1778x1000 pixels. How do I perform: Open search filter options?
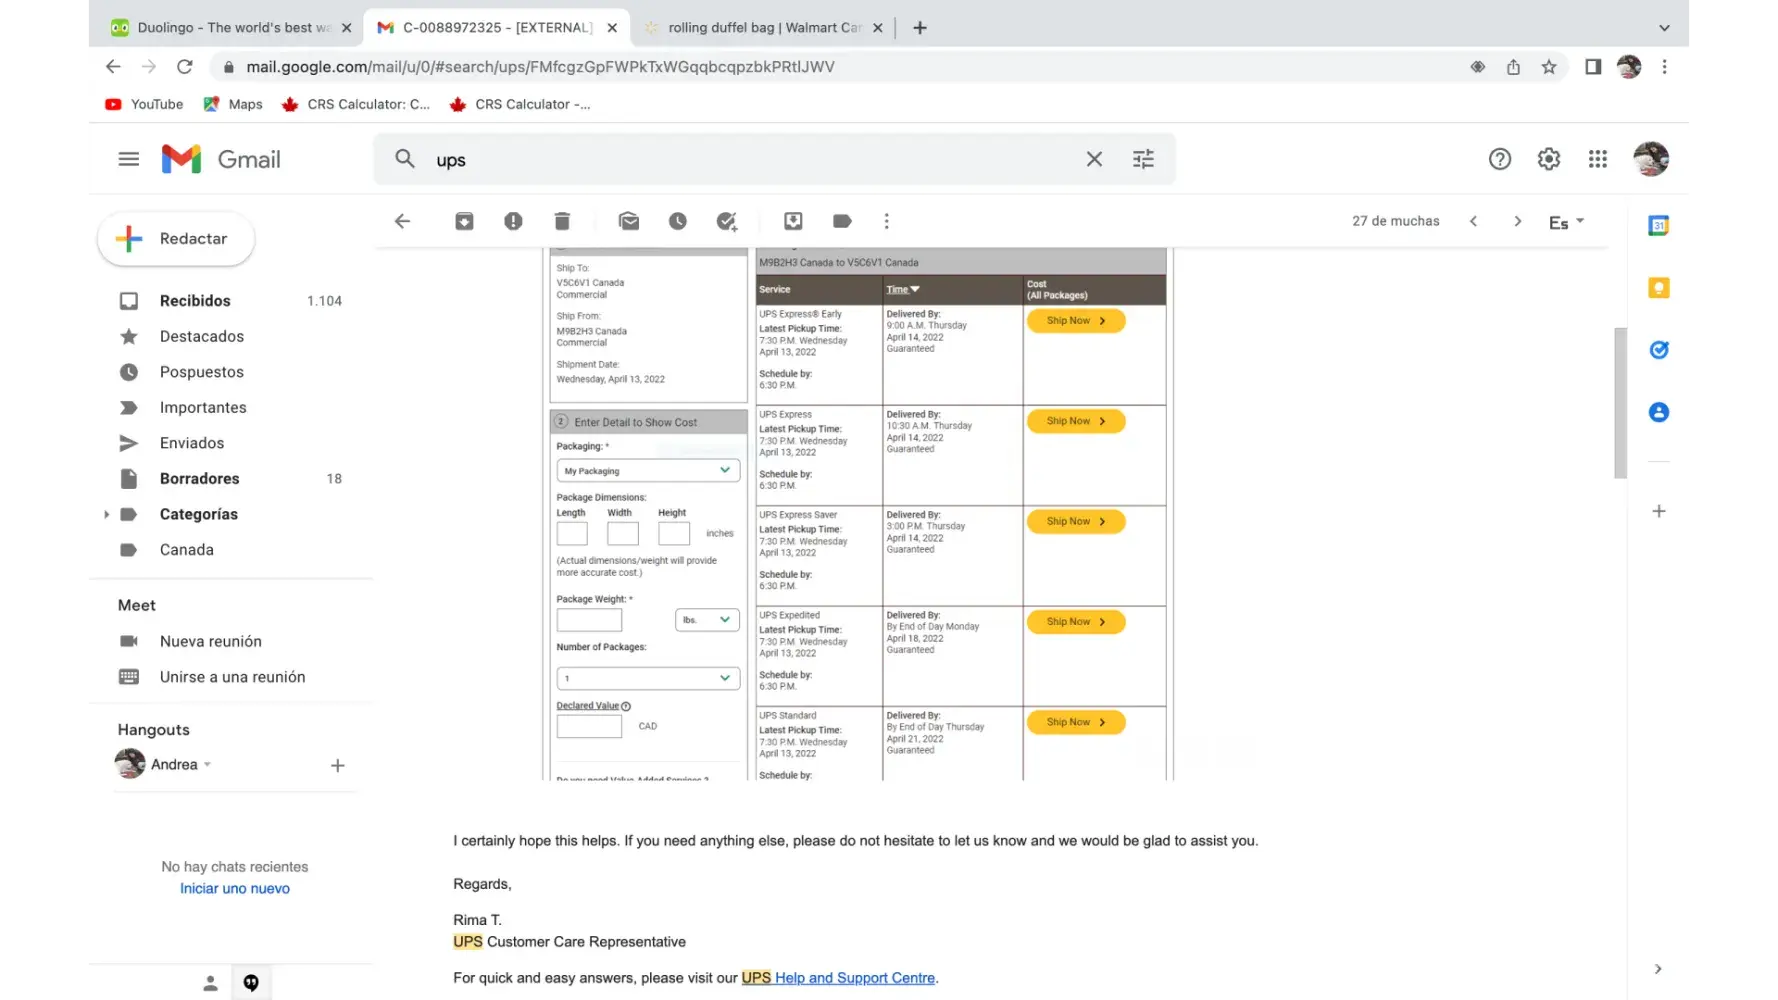click(x=1143, y=159)
